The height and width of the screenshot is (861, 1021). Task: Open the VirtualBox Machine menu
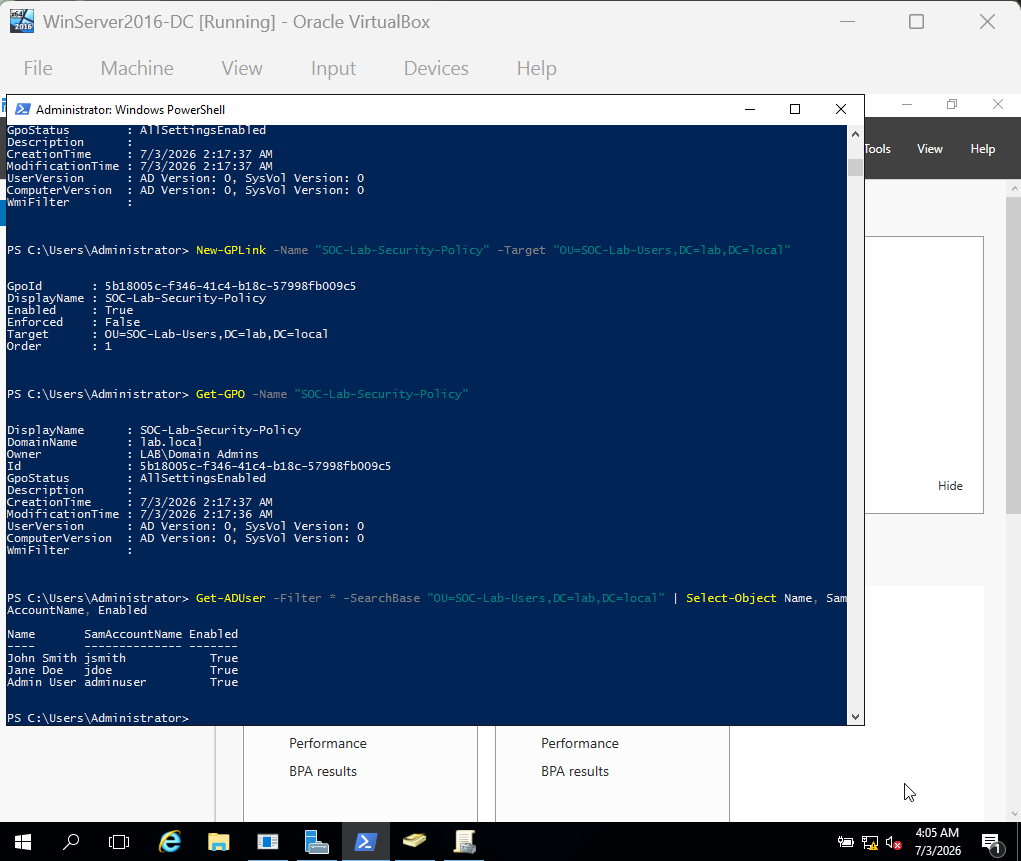pyautogui.click(x=137, y=68)
